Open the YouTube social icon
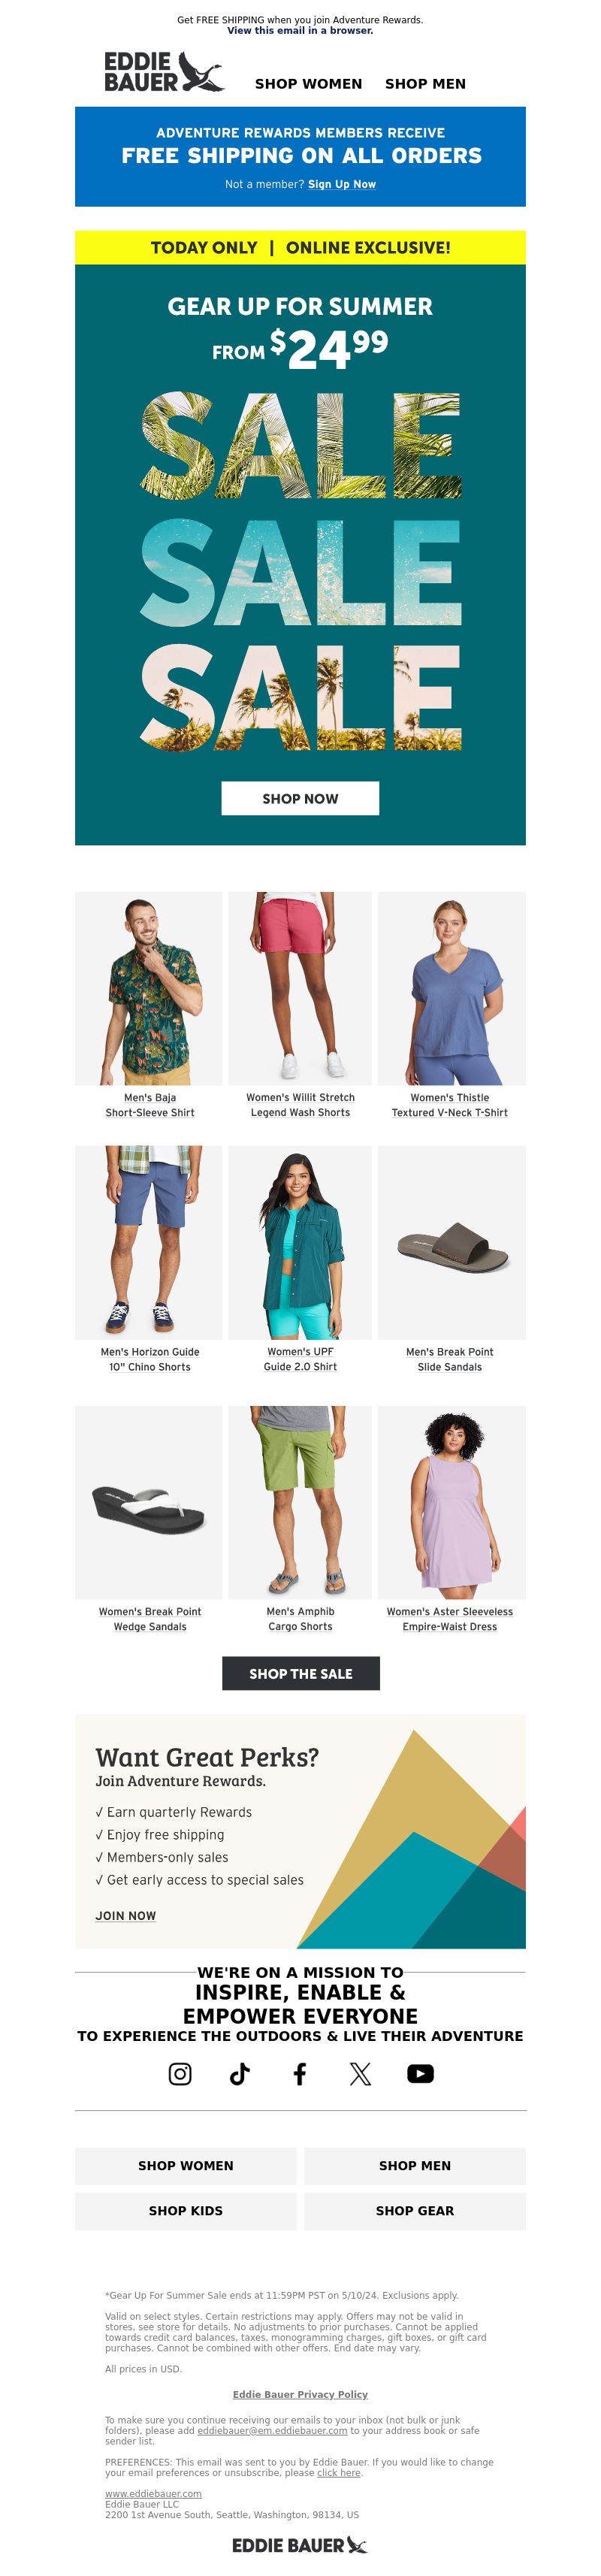Viewport: 601px width, 2576px height. coord(420,2073)
